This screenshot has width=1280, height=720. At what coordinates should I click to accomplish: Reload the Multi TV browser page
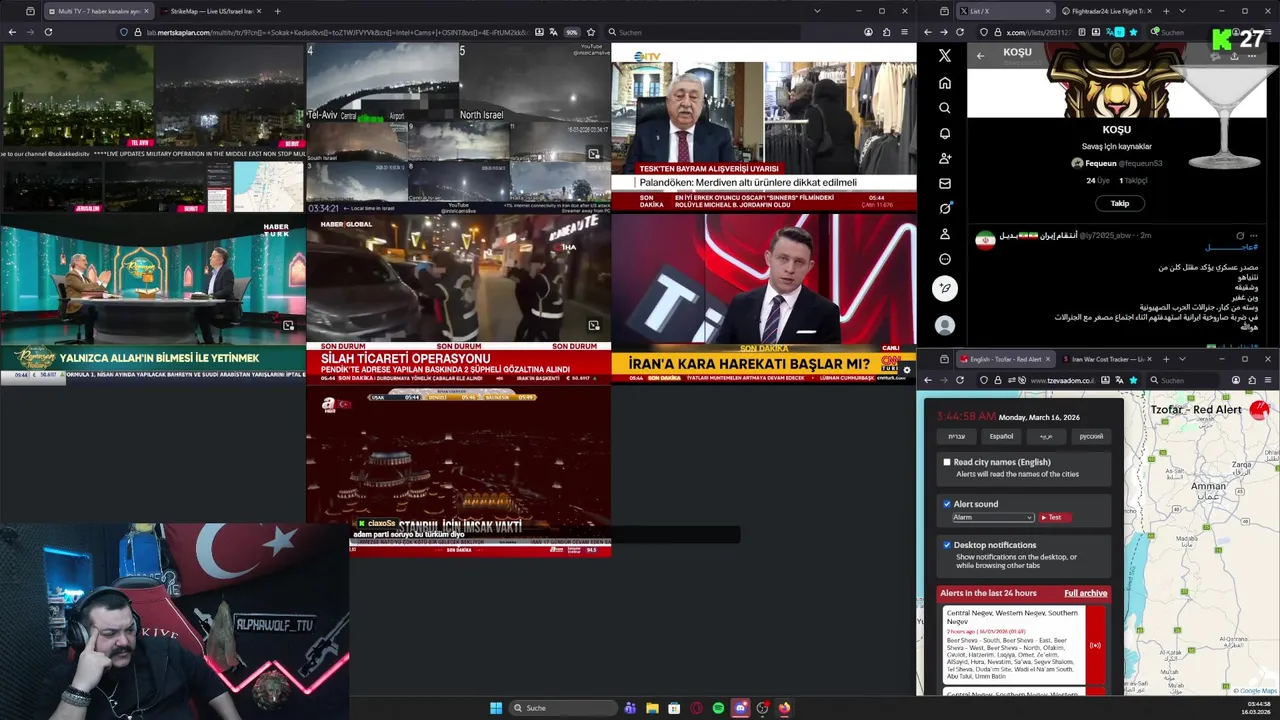[48, 32]
